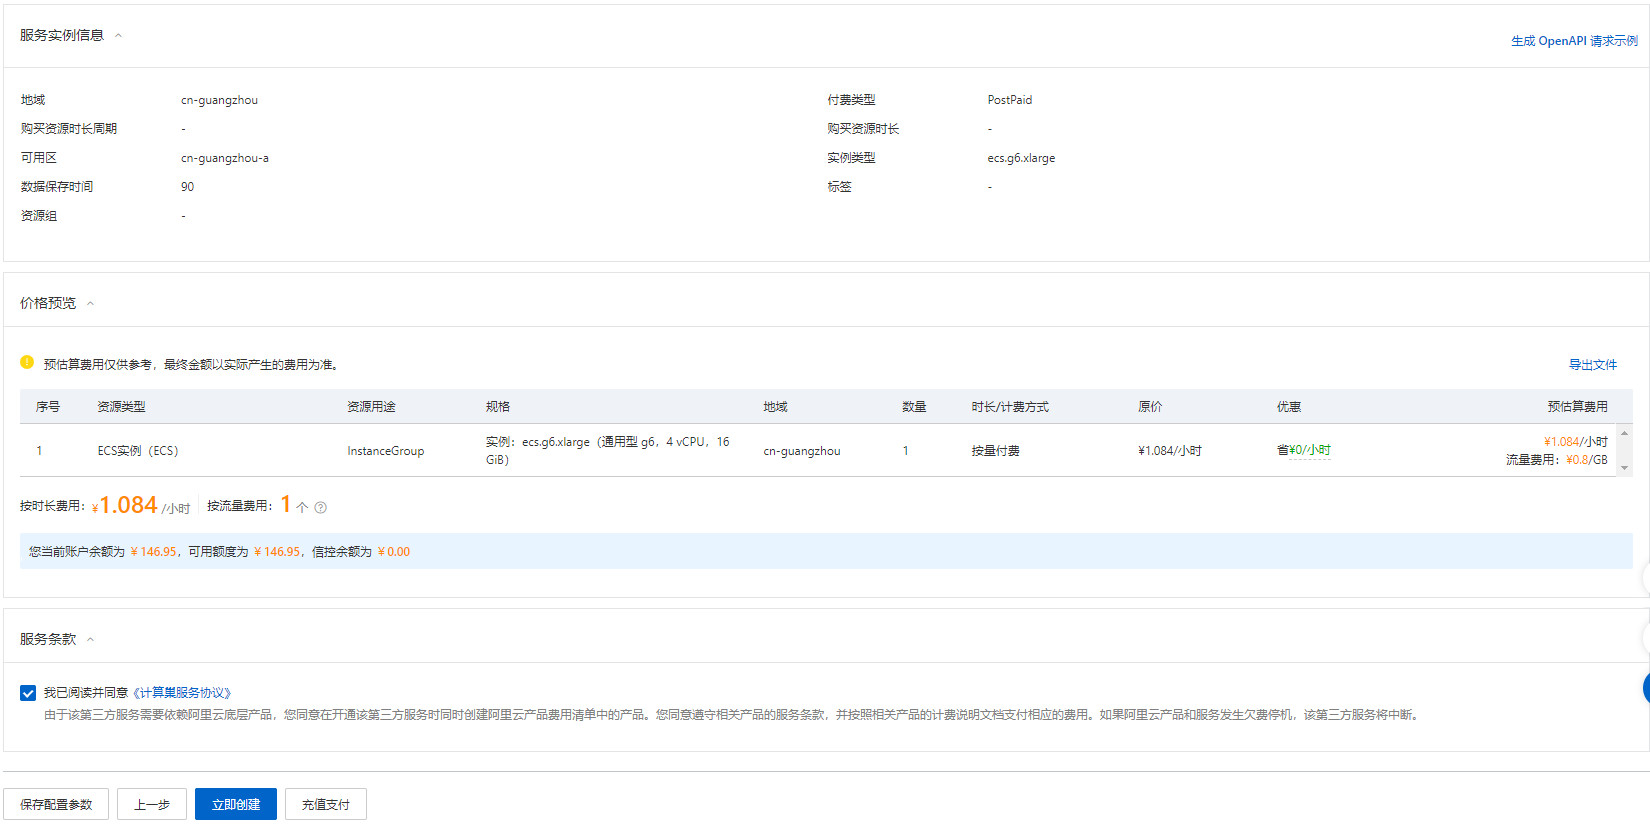Click the 数量 column header
The height and width of the screenshot is (831, 1650).
click(x=914, y=407)
